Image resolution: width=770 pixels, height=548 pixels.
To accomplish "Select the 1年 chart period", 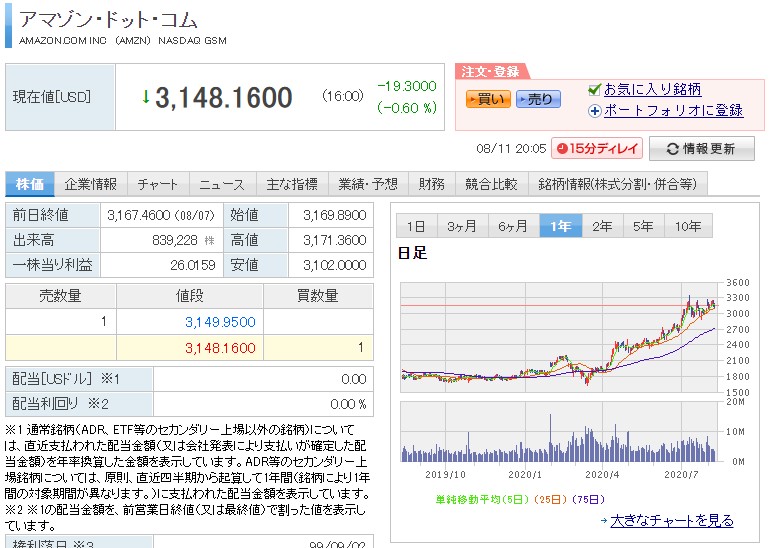I will [560, 226].
